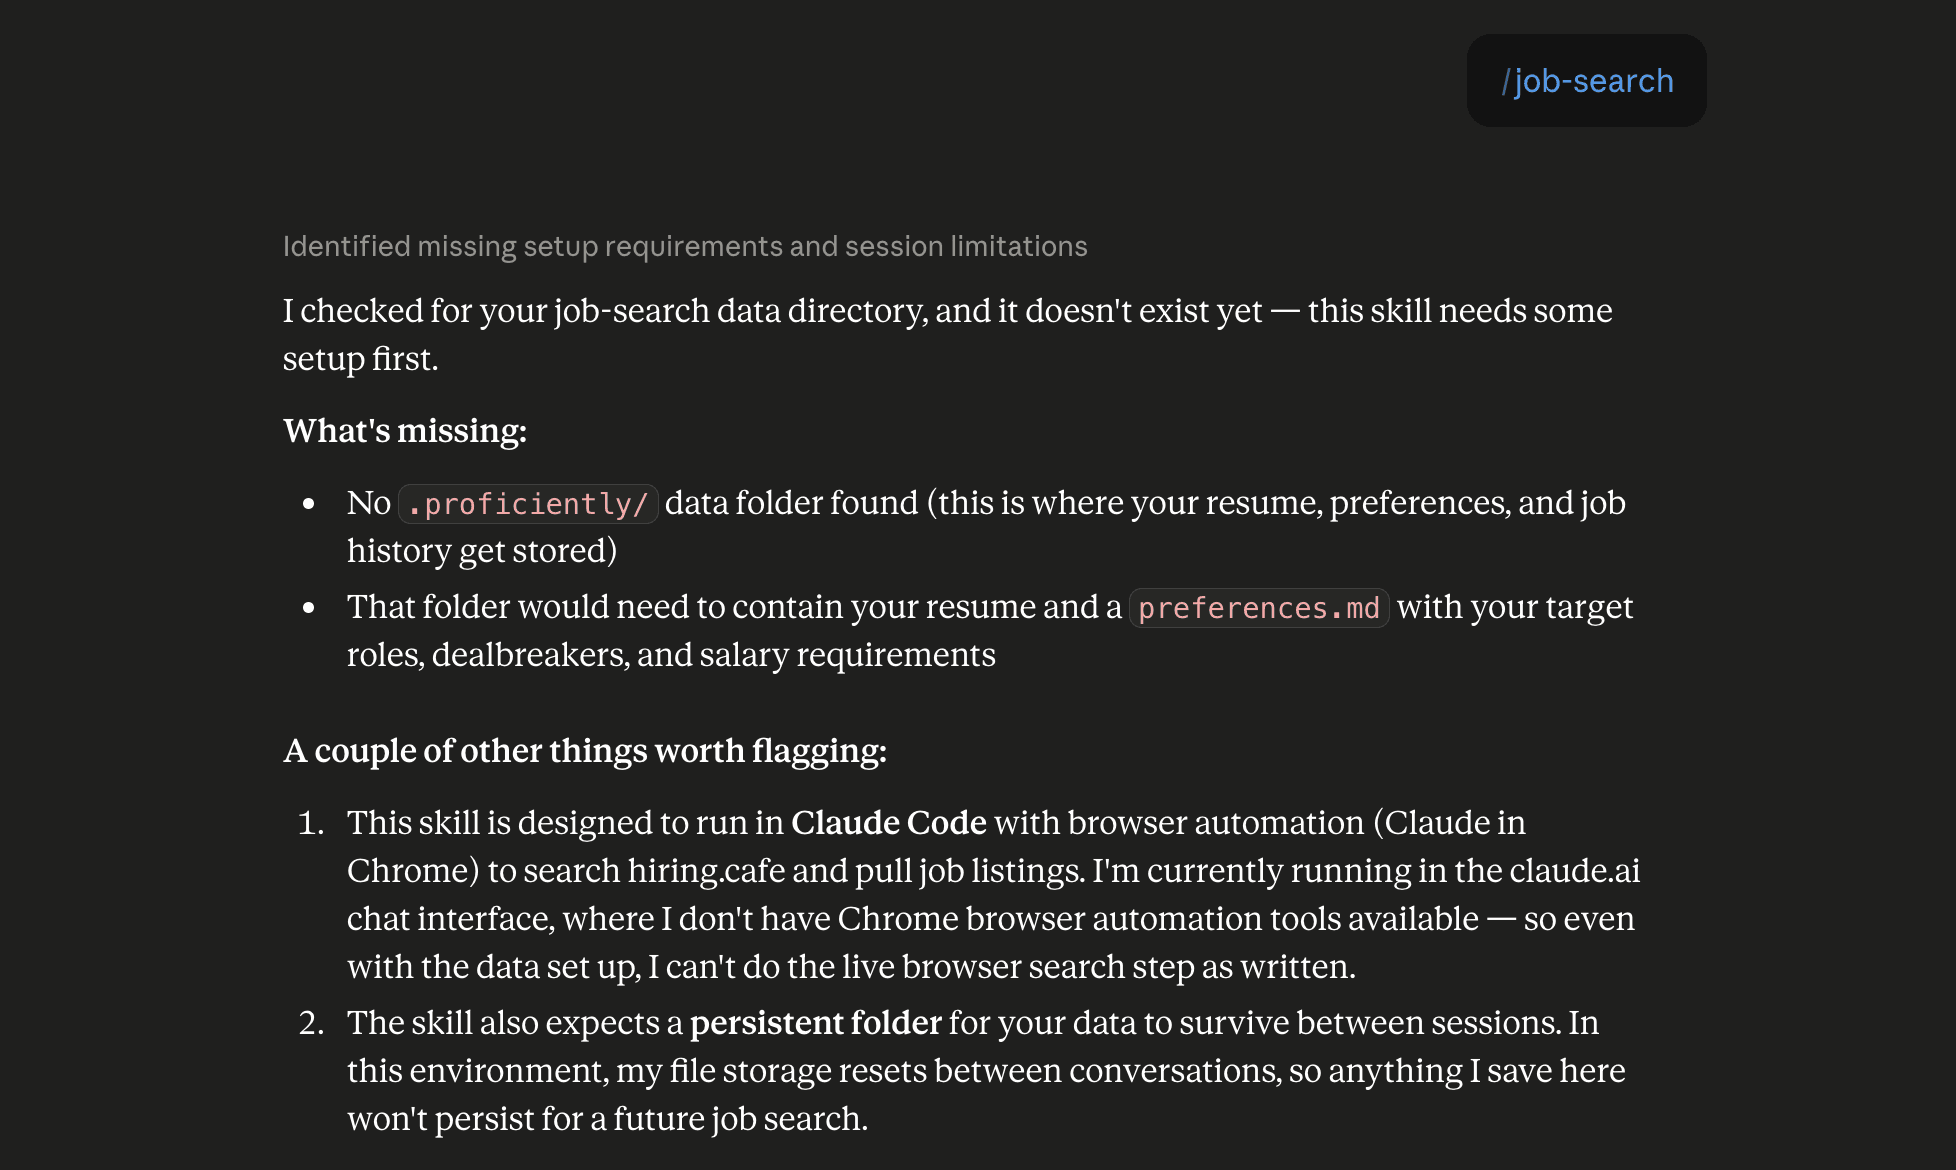Click the bullet marker before 'No .proficiently/'
The height and width of the screenshot is (1170, 1956).
[309, 504]
